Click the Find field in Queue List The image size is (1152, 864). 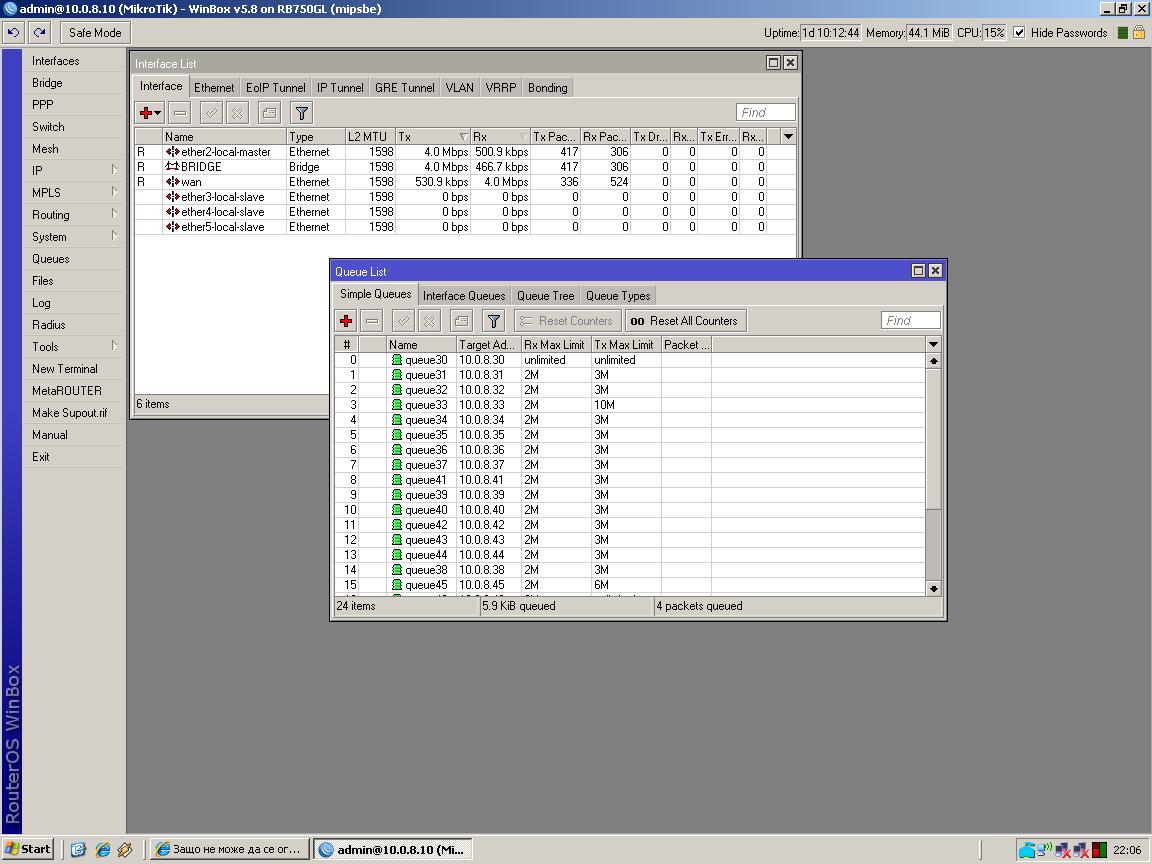(910, 321)
